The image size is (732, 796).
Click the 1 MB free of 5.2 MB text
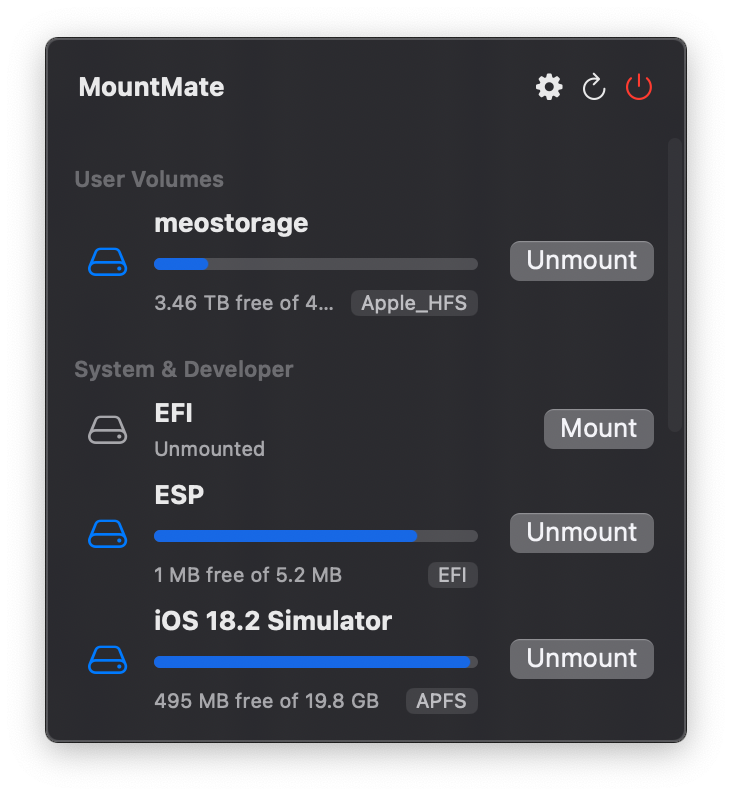coord(248,575)
